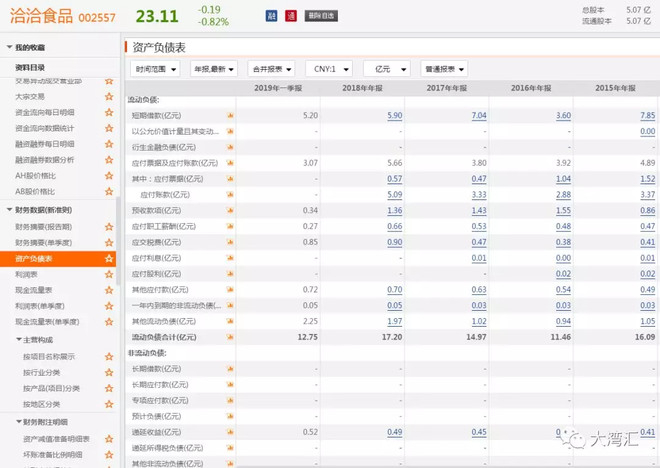The width and height of the screenshot is (660, 468).
Task: Open 按产品(项目)分类 in the sidebar
Action: [51, 388]
